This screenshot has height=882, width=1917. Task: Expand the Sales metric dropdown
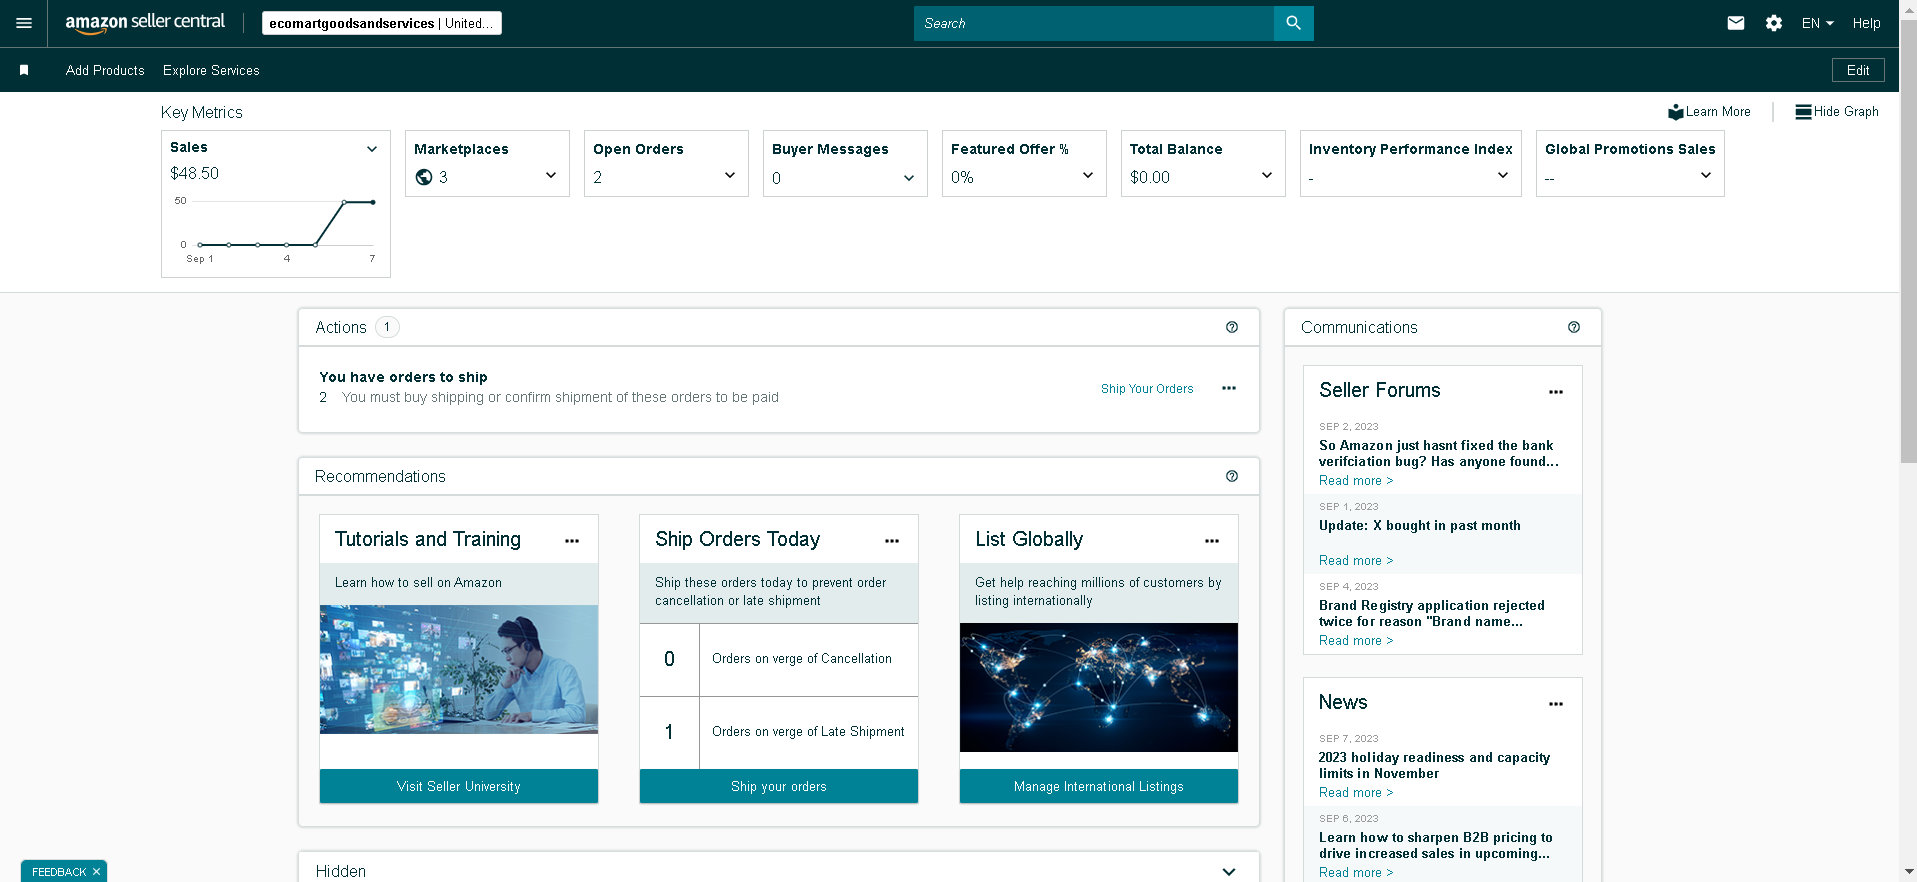[372, 149]
